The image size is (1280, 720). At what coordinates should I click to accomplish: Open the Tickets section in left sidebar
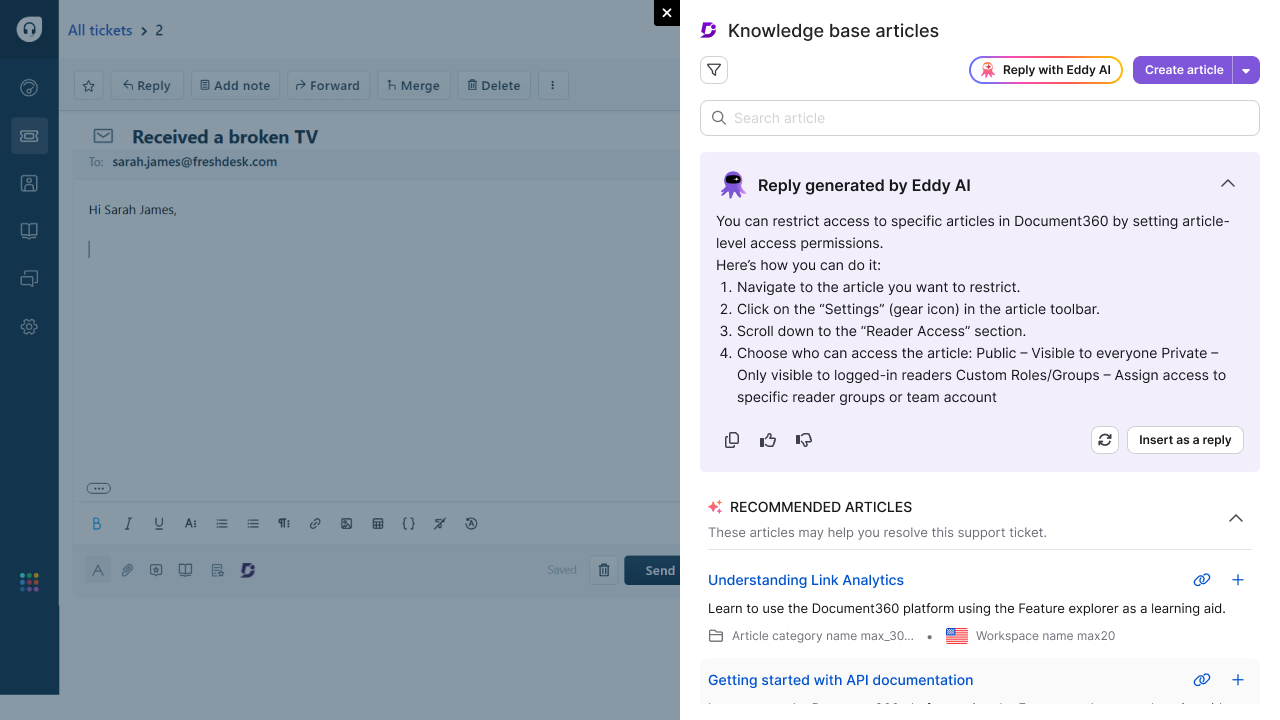pyautogui.click(x=29, y=135)
